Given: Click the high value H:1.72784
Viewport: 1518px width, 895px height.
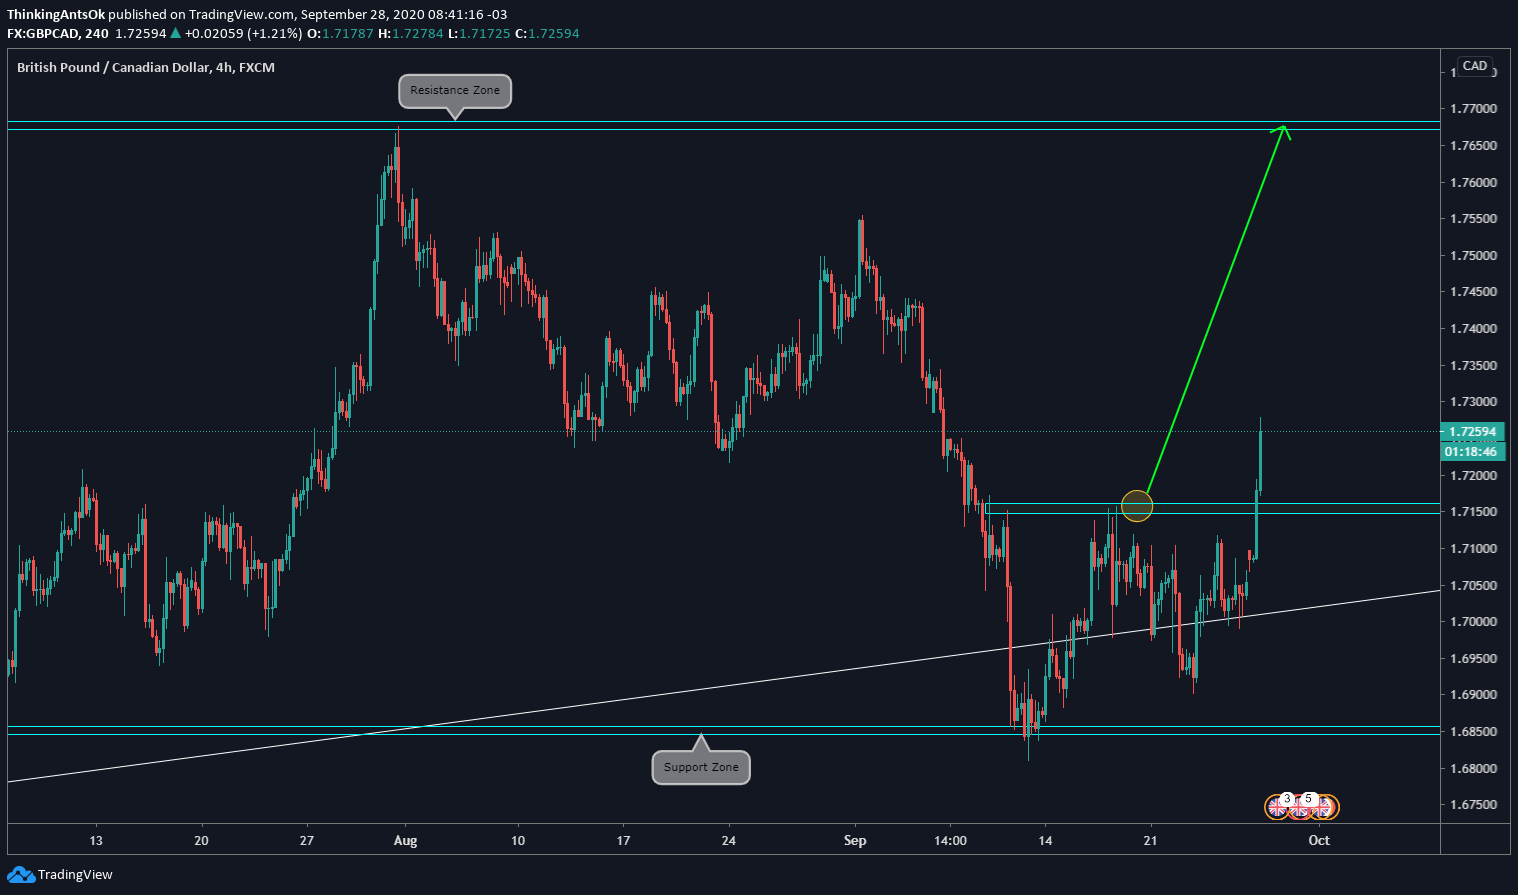Looking at the screenshot, I should (x=410, y=33).
